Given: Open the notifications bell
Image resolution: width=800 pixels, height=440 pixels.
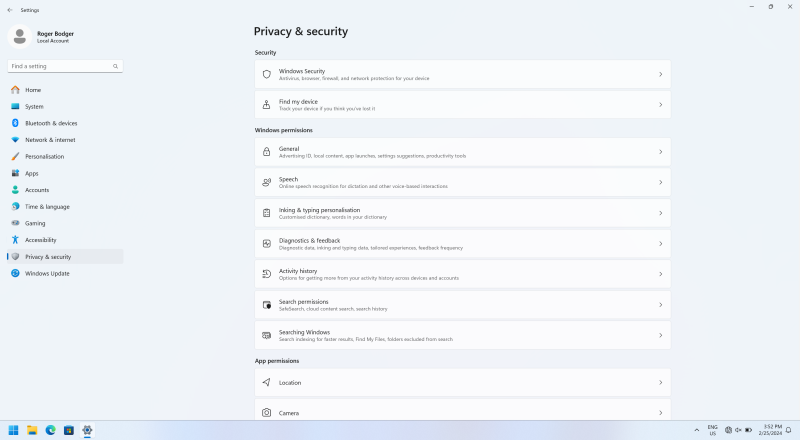Looking at the screenshot, I should 789,430.
